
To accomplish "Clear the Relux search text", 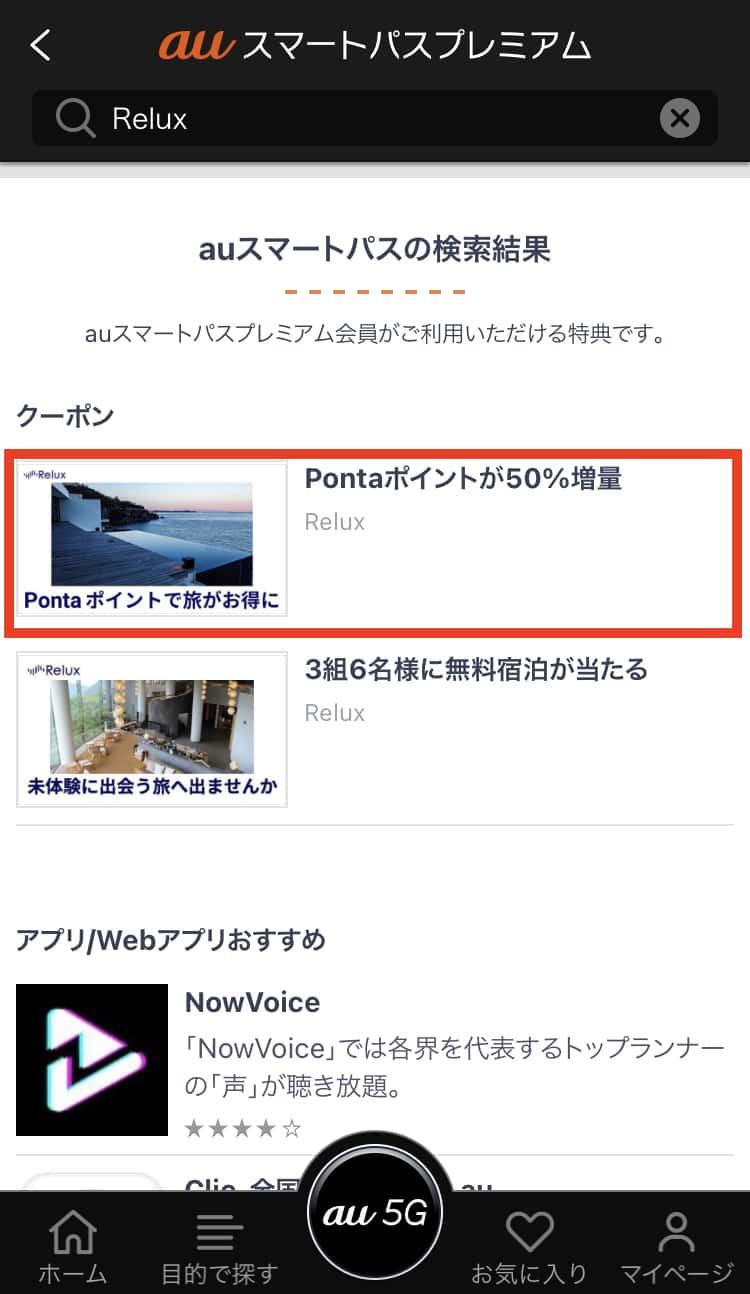I will click(679, 119).
